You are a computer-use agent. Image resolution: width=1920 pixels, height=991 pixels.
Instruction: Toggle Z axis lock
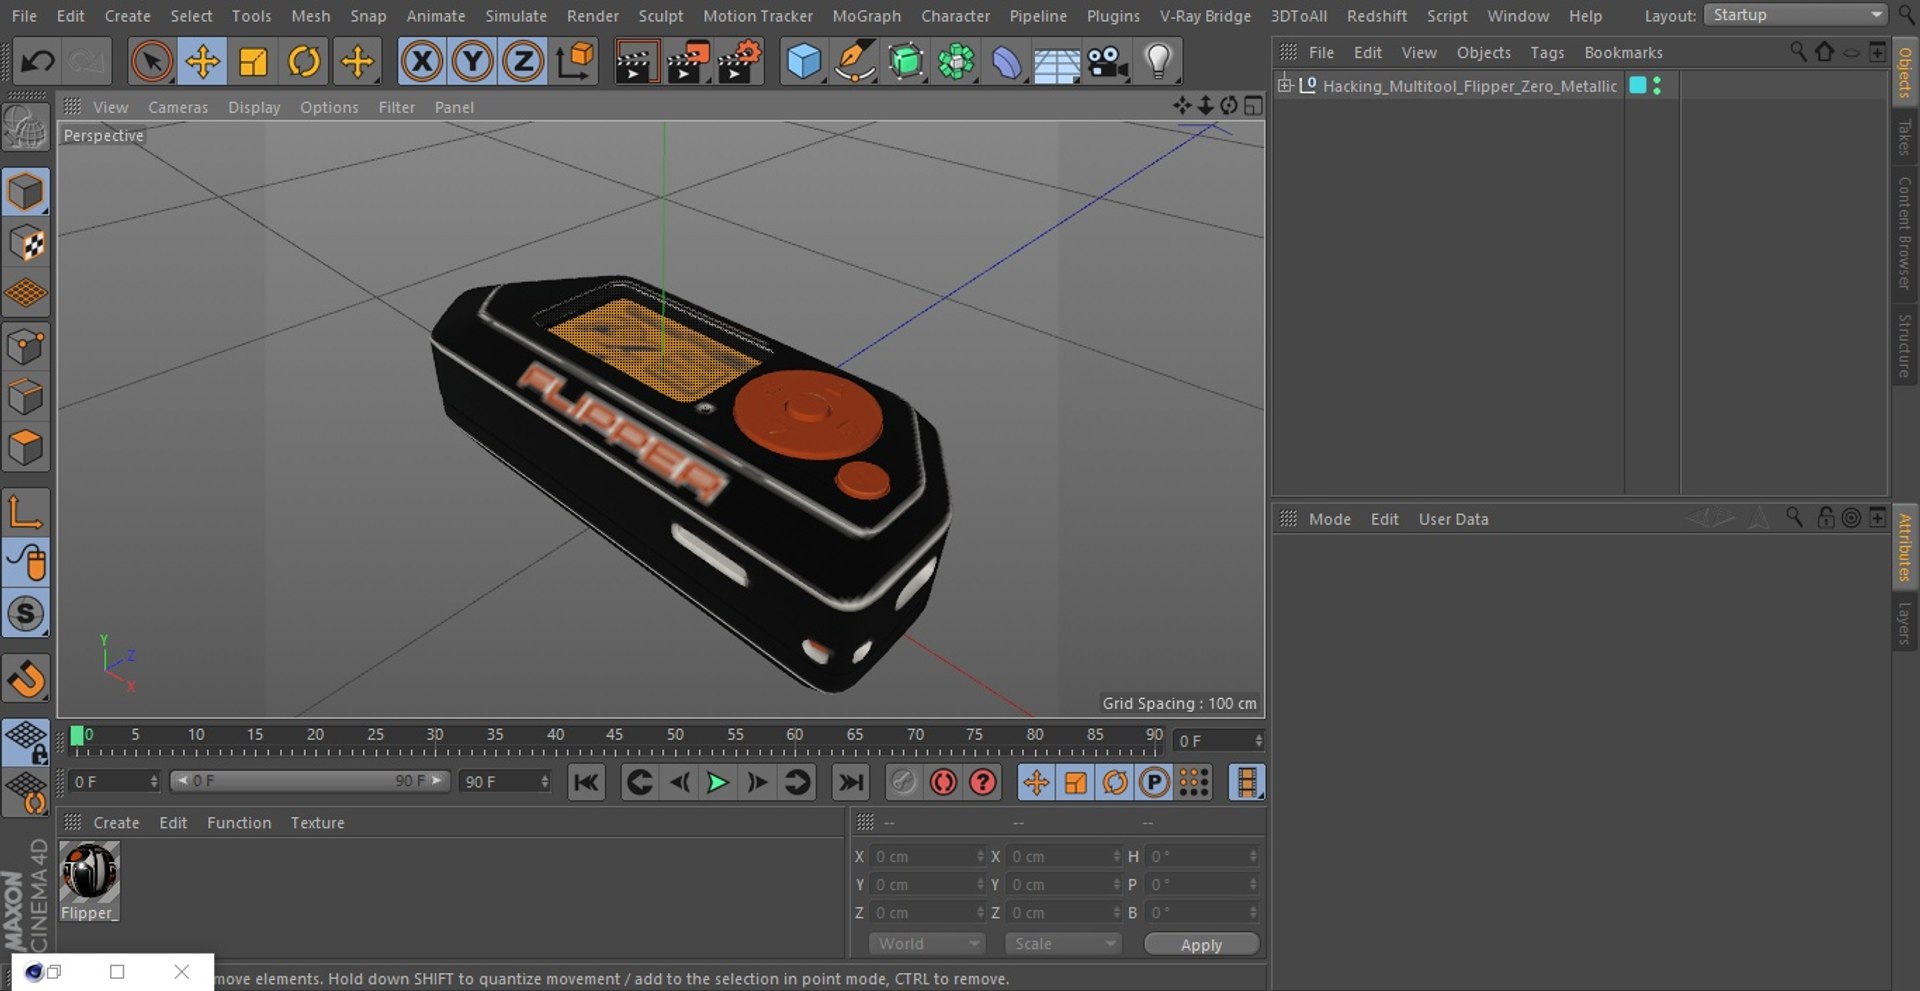coord(522,62)
